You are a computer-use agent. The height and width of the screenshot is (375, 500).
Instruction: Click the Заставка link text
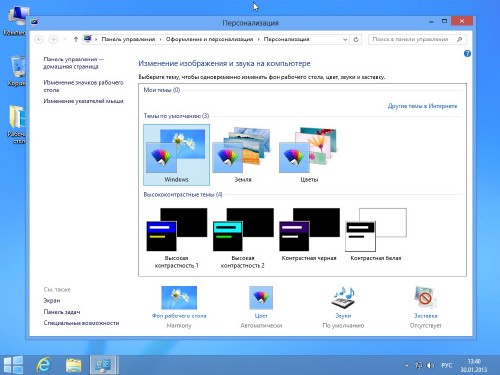425,316
